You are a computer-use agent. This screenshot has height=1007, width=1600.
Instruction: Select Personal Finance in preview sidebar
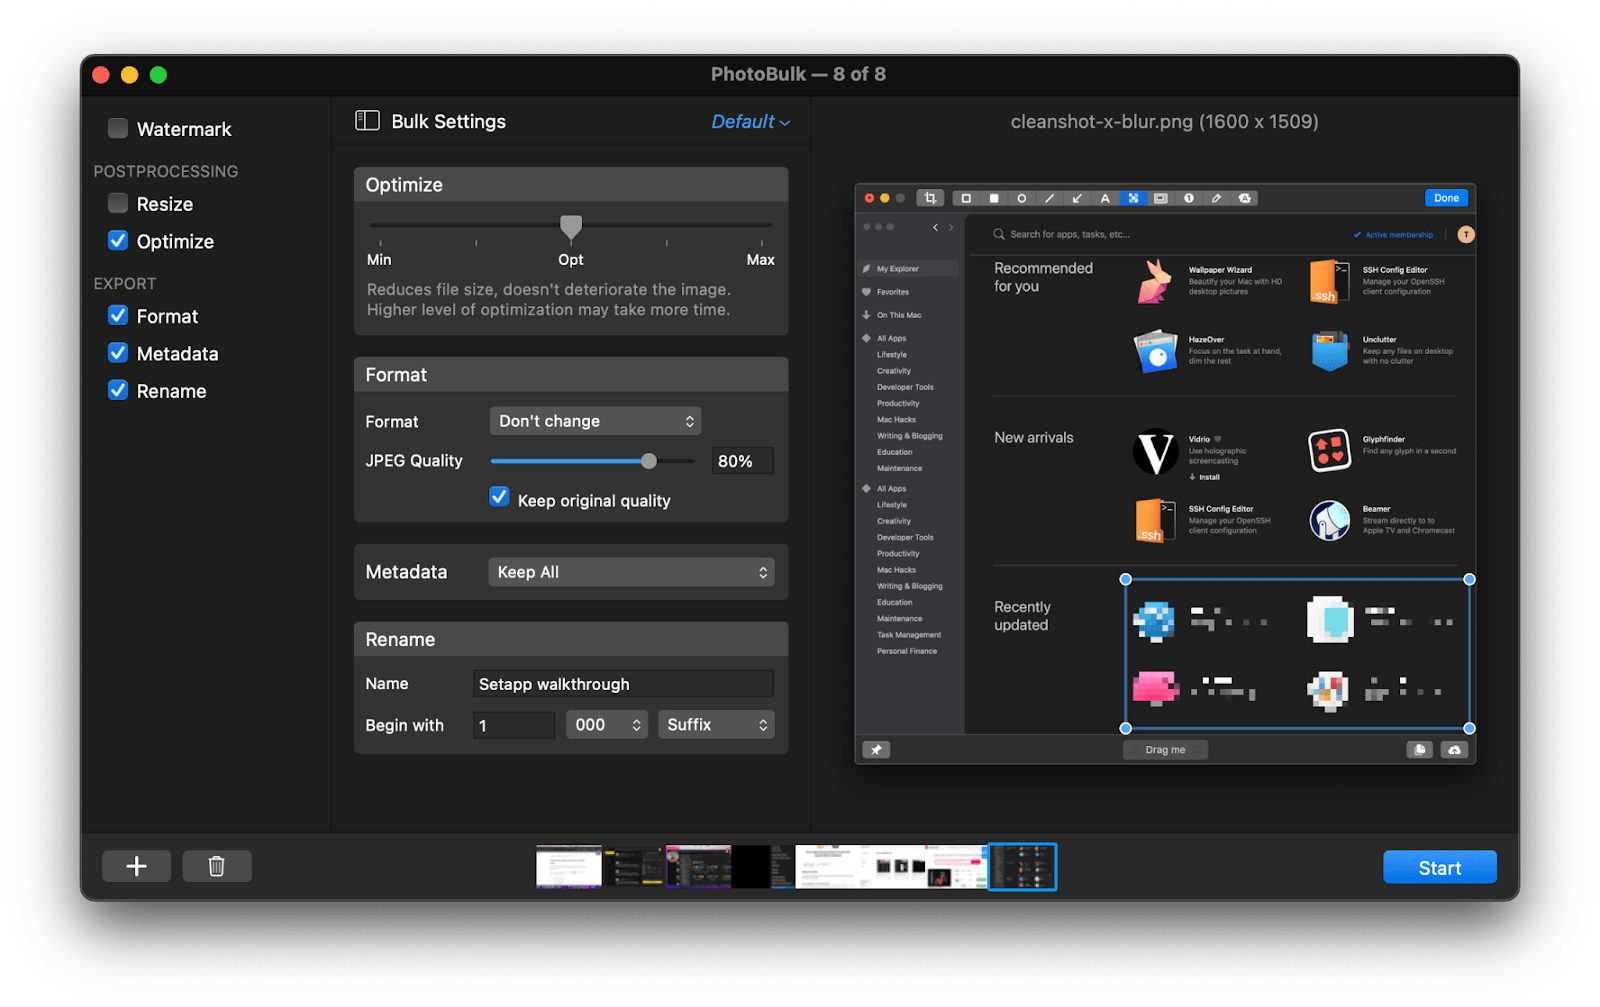pos(907,651)
